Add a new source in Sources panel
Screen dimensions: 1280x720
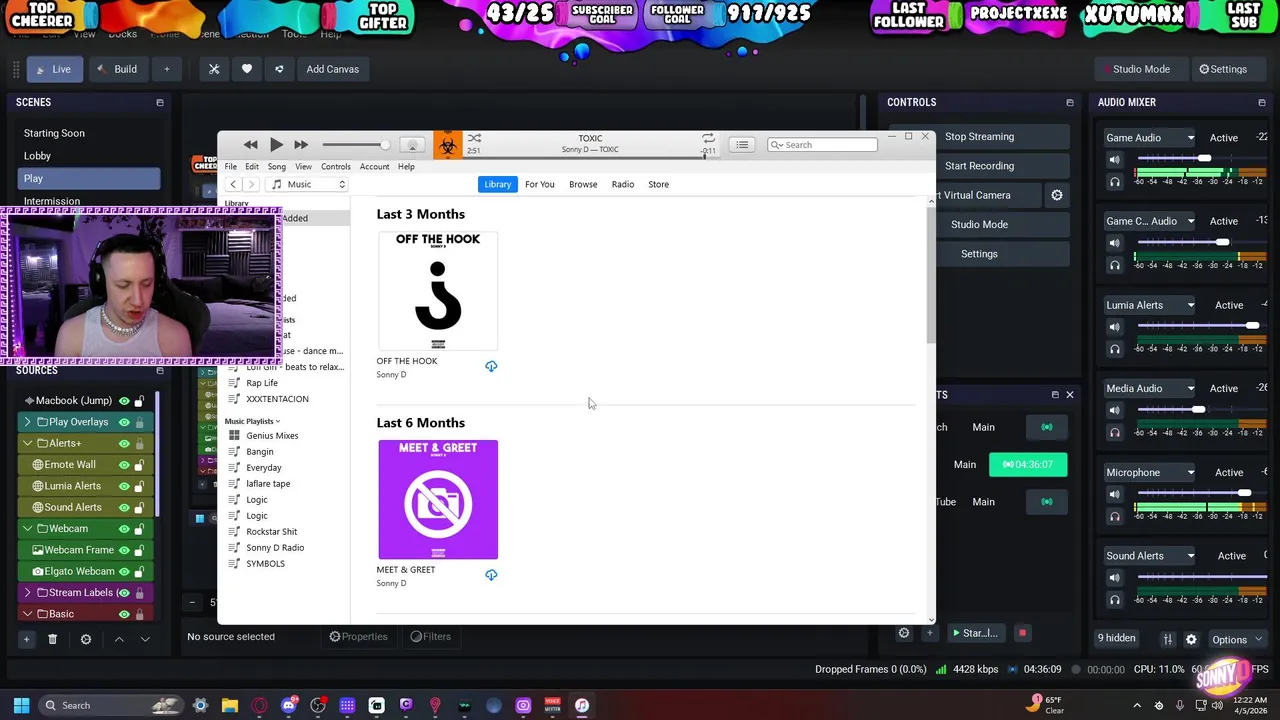(x=26, y=639)
